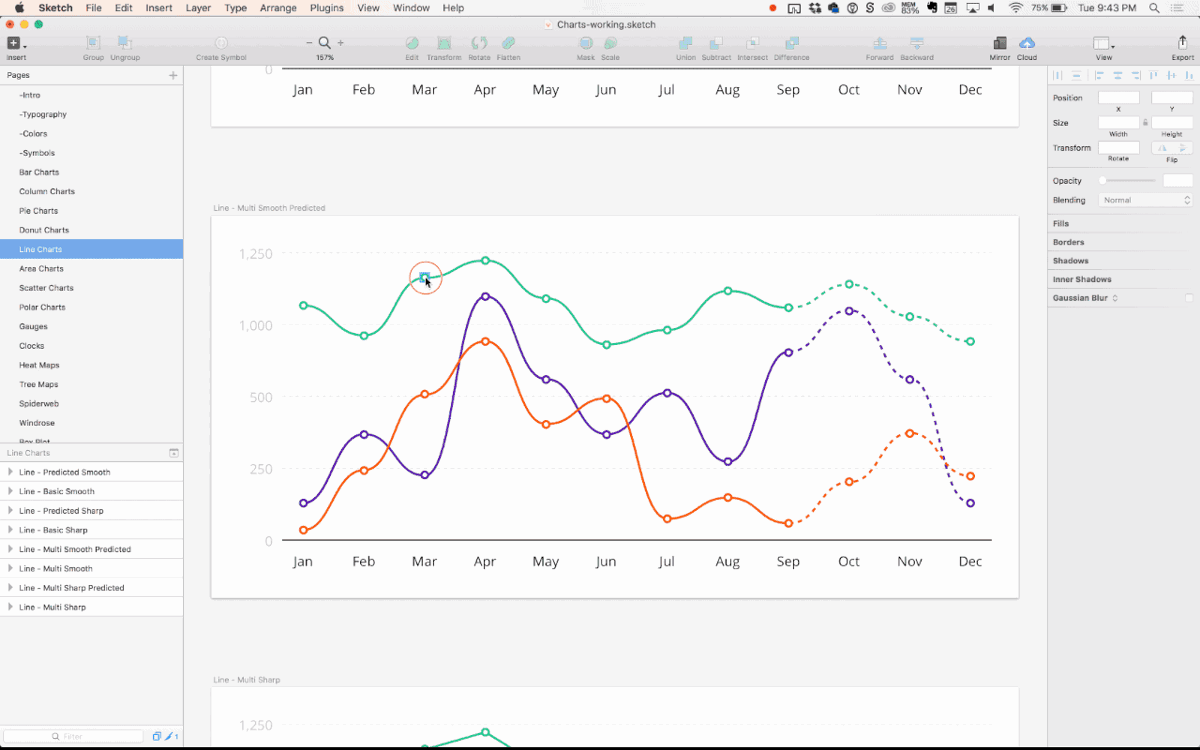Image resolution: width=1200 pixels, height=750 pixels.
Task: Expand Line - Basic Sharp artboard
Action: [x=10, y=530]
